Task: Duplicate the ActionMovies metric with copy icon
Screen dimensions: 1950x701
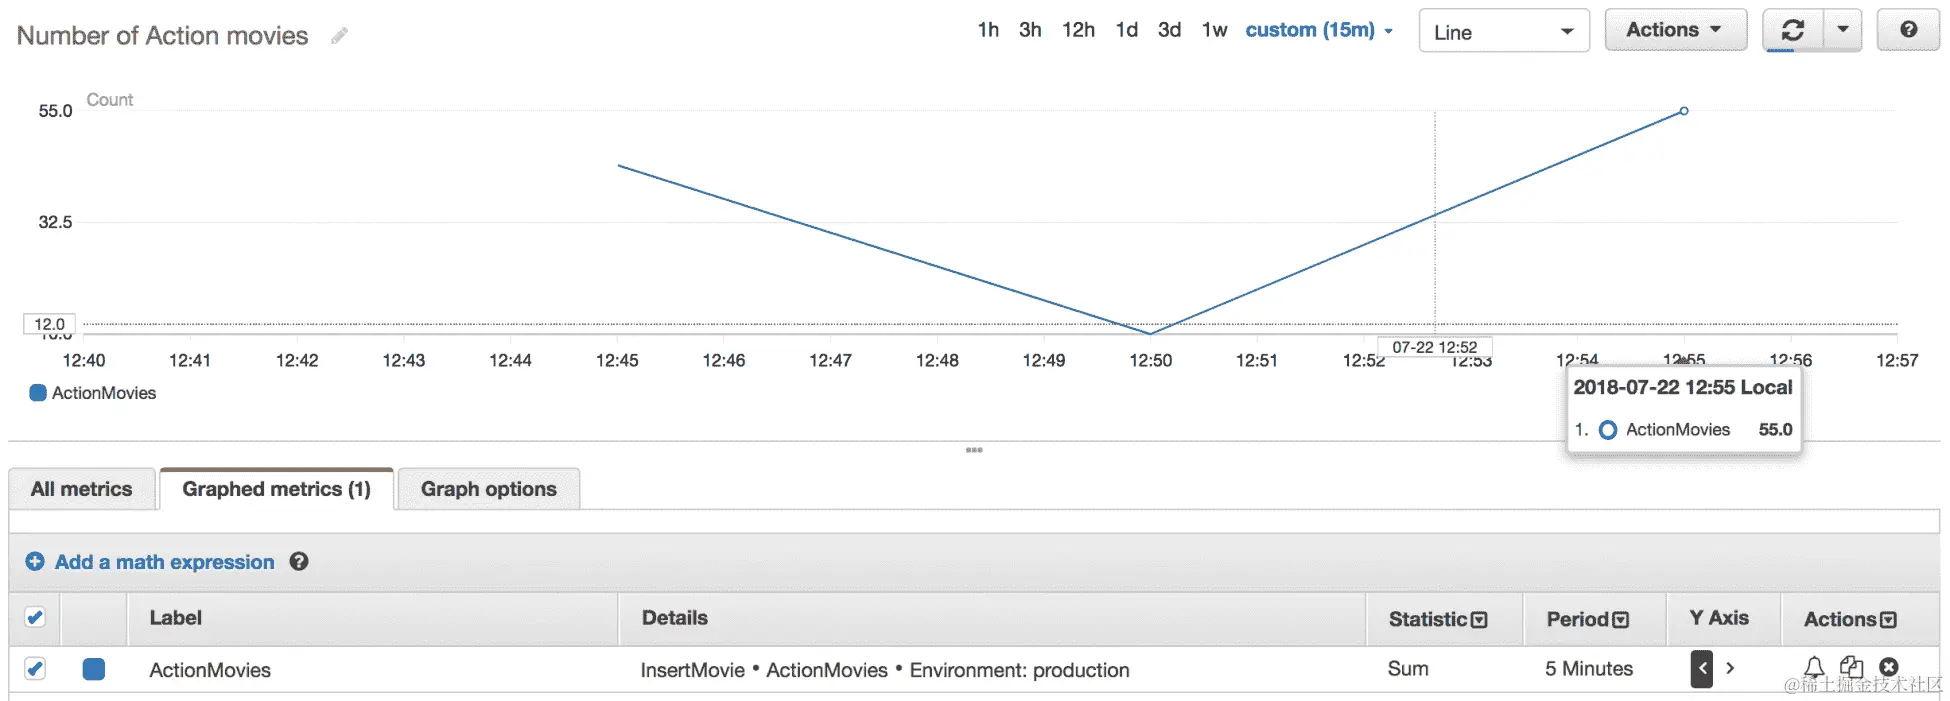Action: [1851, 667]
